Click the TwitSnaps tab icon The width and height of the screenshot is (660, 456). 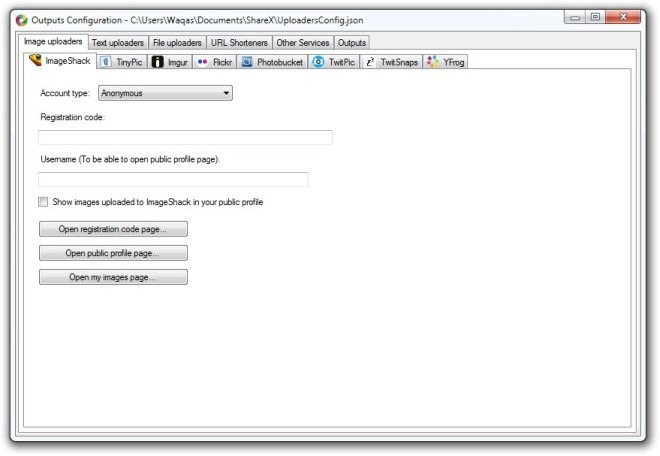370,62
